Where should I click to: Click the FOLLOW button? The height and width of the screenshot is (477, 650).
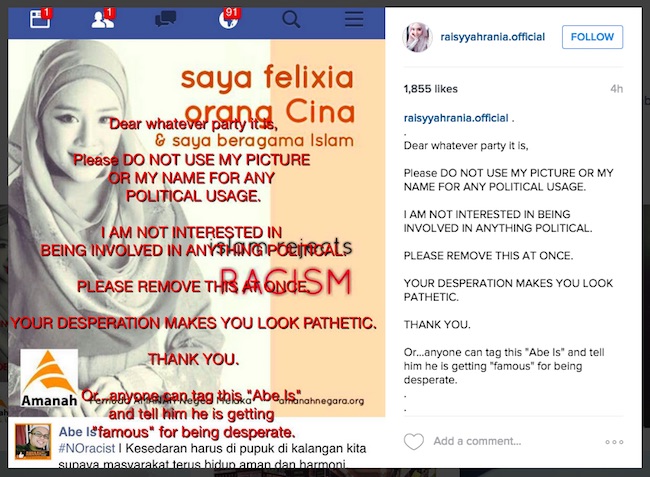coord(592,37)
